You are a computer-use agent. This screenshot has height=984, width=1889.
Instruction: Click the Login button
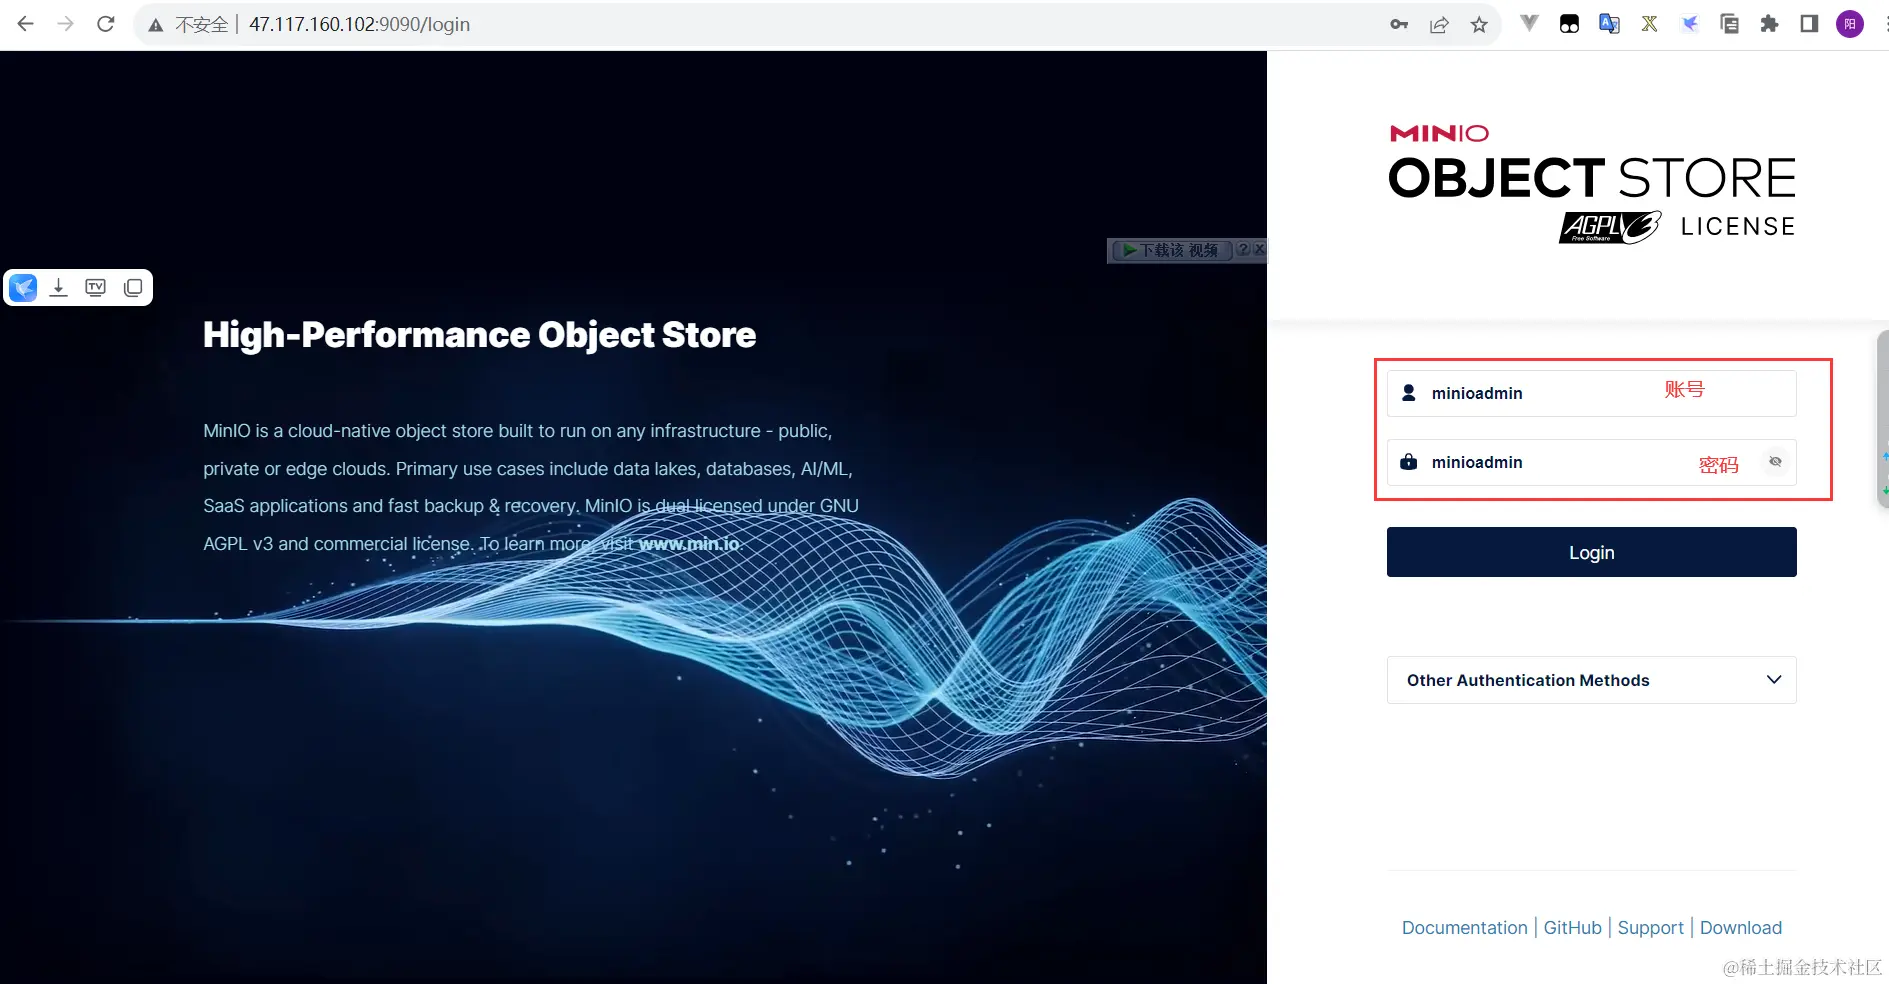pos(1591,552)
